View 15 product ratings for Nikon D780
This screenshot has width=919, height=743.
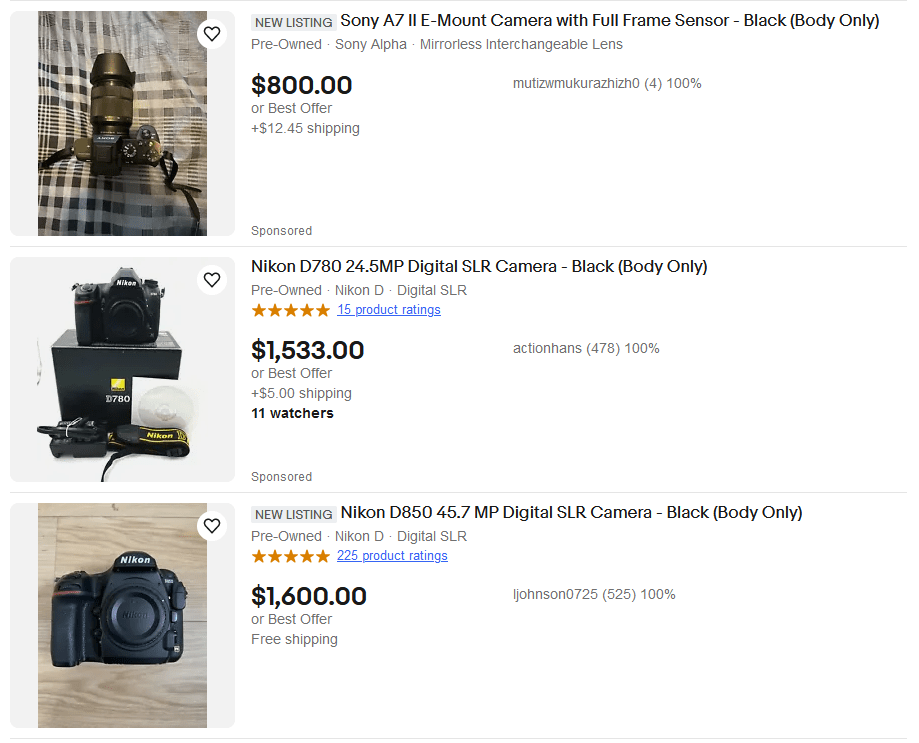point(388,310)
